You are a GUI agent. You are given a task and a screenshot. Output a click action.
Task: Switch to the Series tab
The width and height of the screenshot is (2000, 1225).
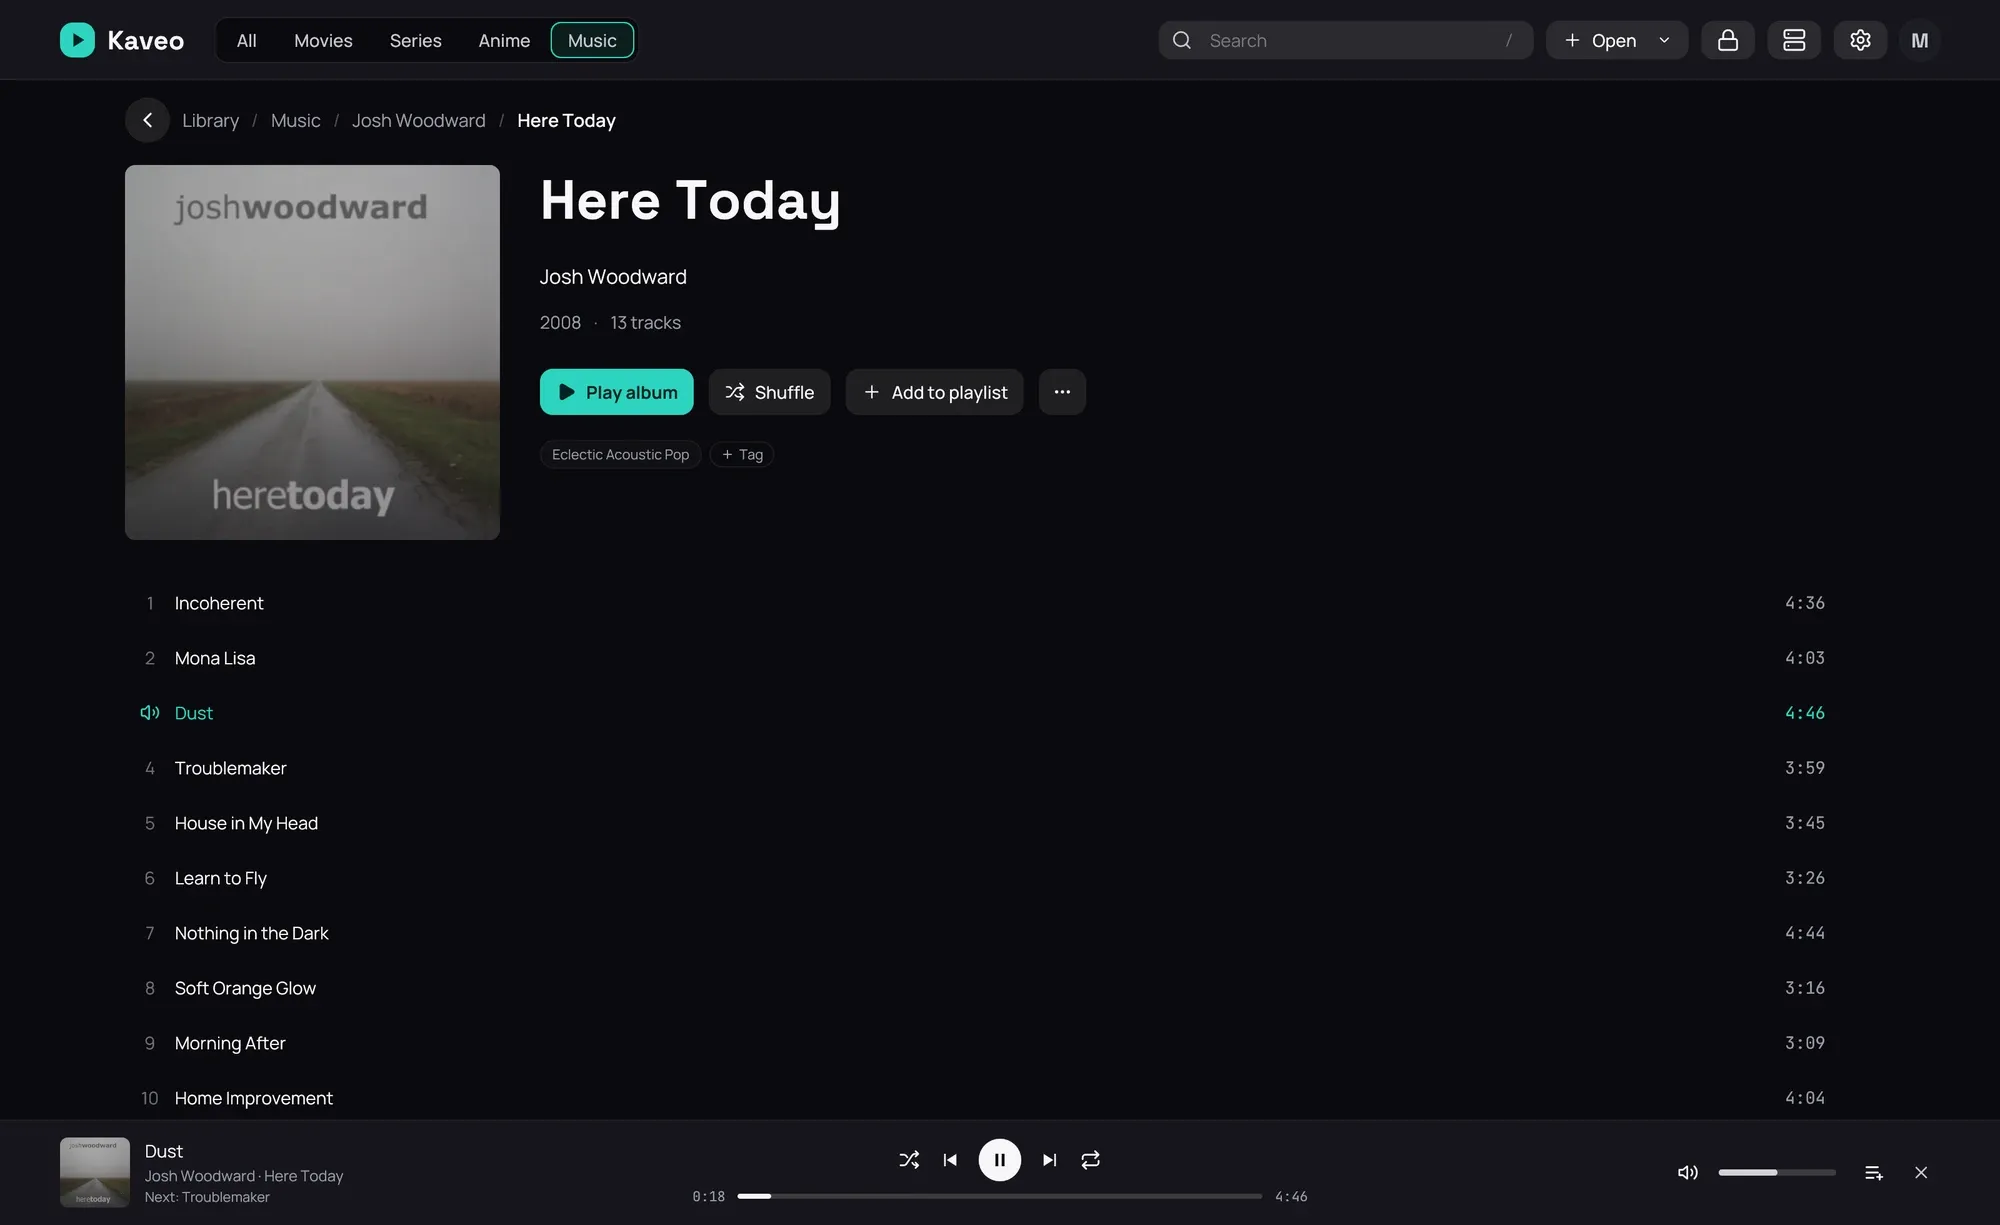pyautogui.click(x=415, y=40)
